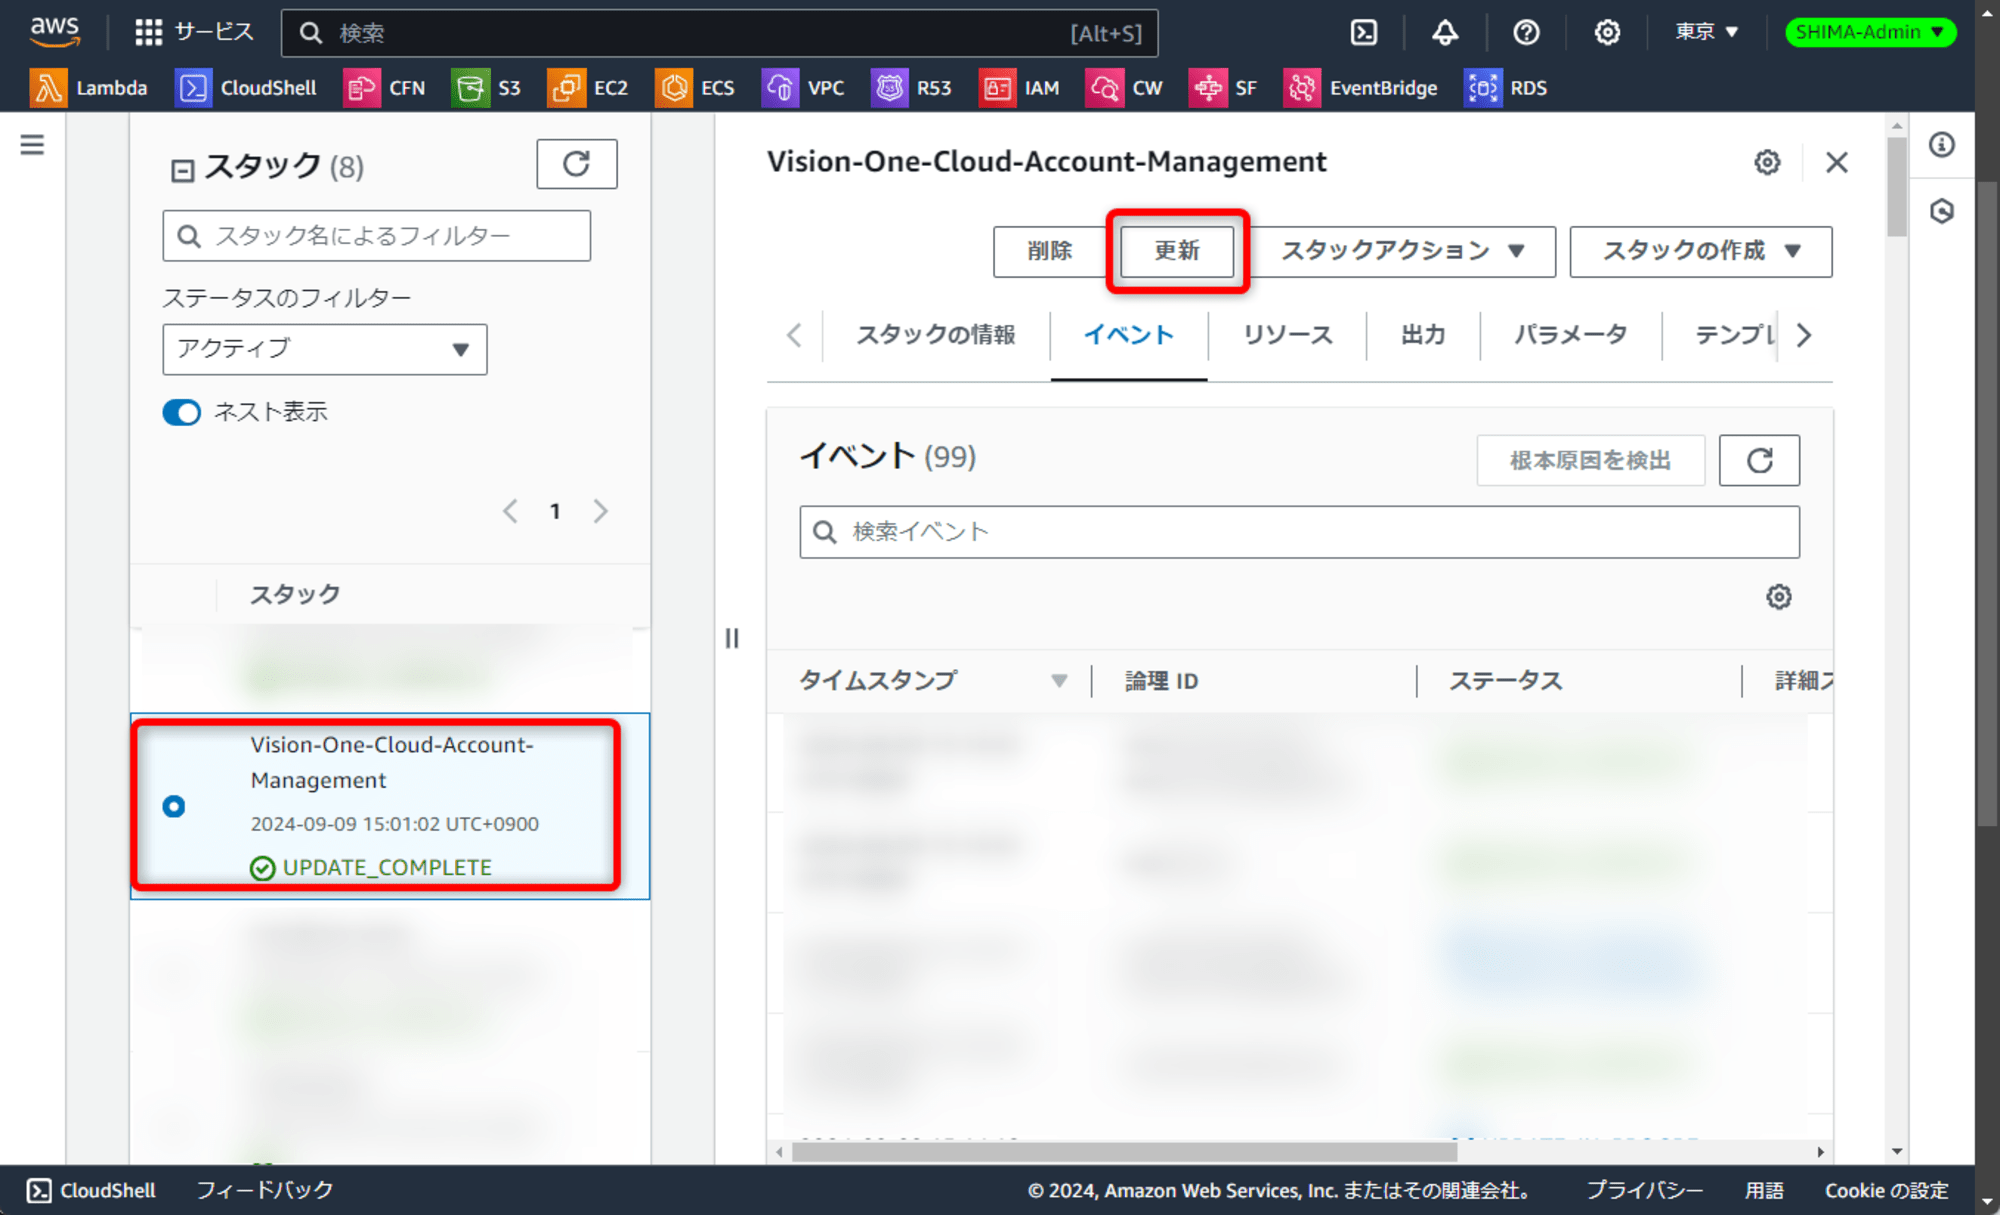Open スタックアクション dropdown
Screen dimensions: 2000x1215
click(x=1404, y=251)
